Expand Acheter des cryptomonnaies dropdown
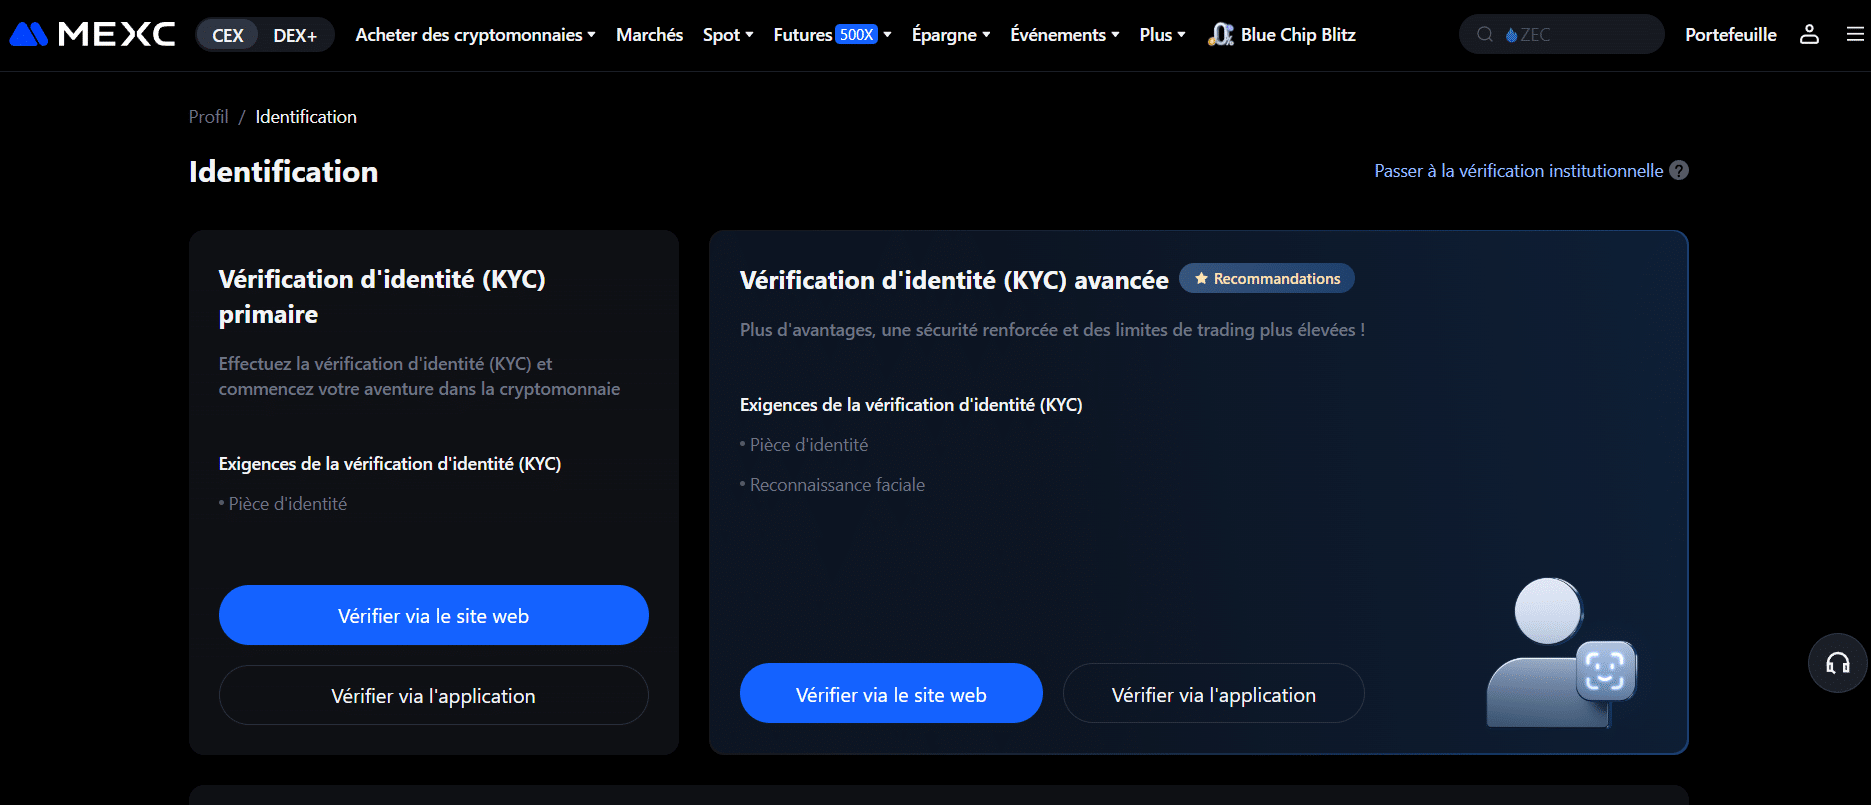Viewport: 1871px width, 805px height. [475, 35]
